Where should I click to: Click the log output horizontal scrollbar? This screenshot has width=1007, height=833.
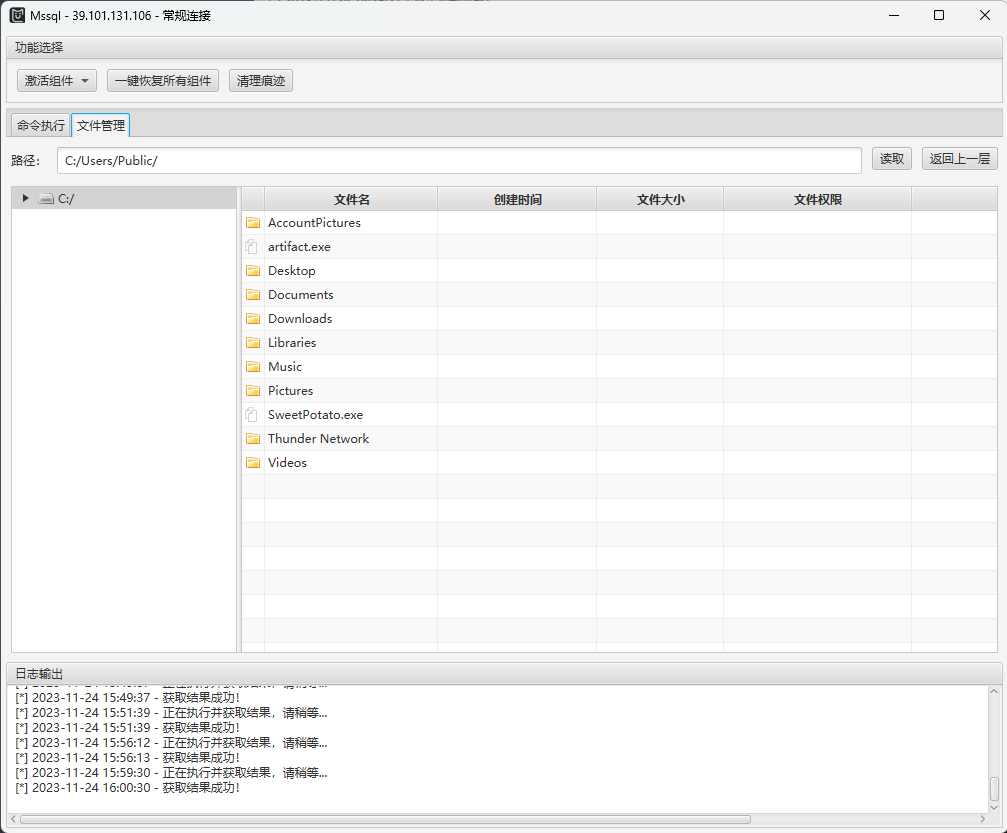[x=500, y=819]
